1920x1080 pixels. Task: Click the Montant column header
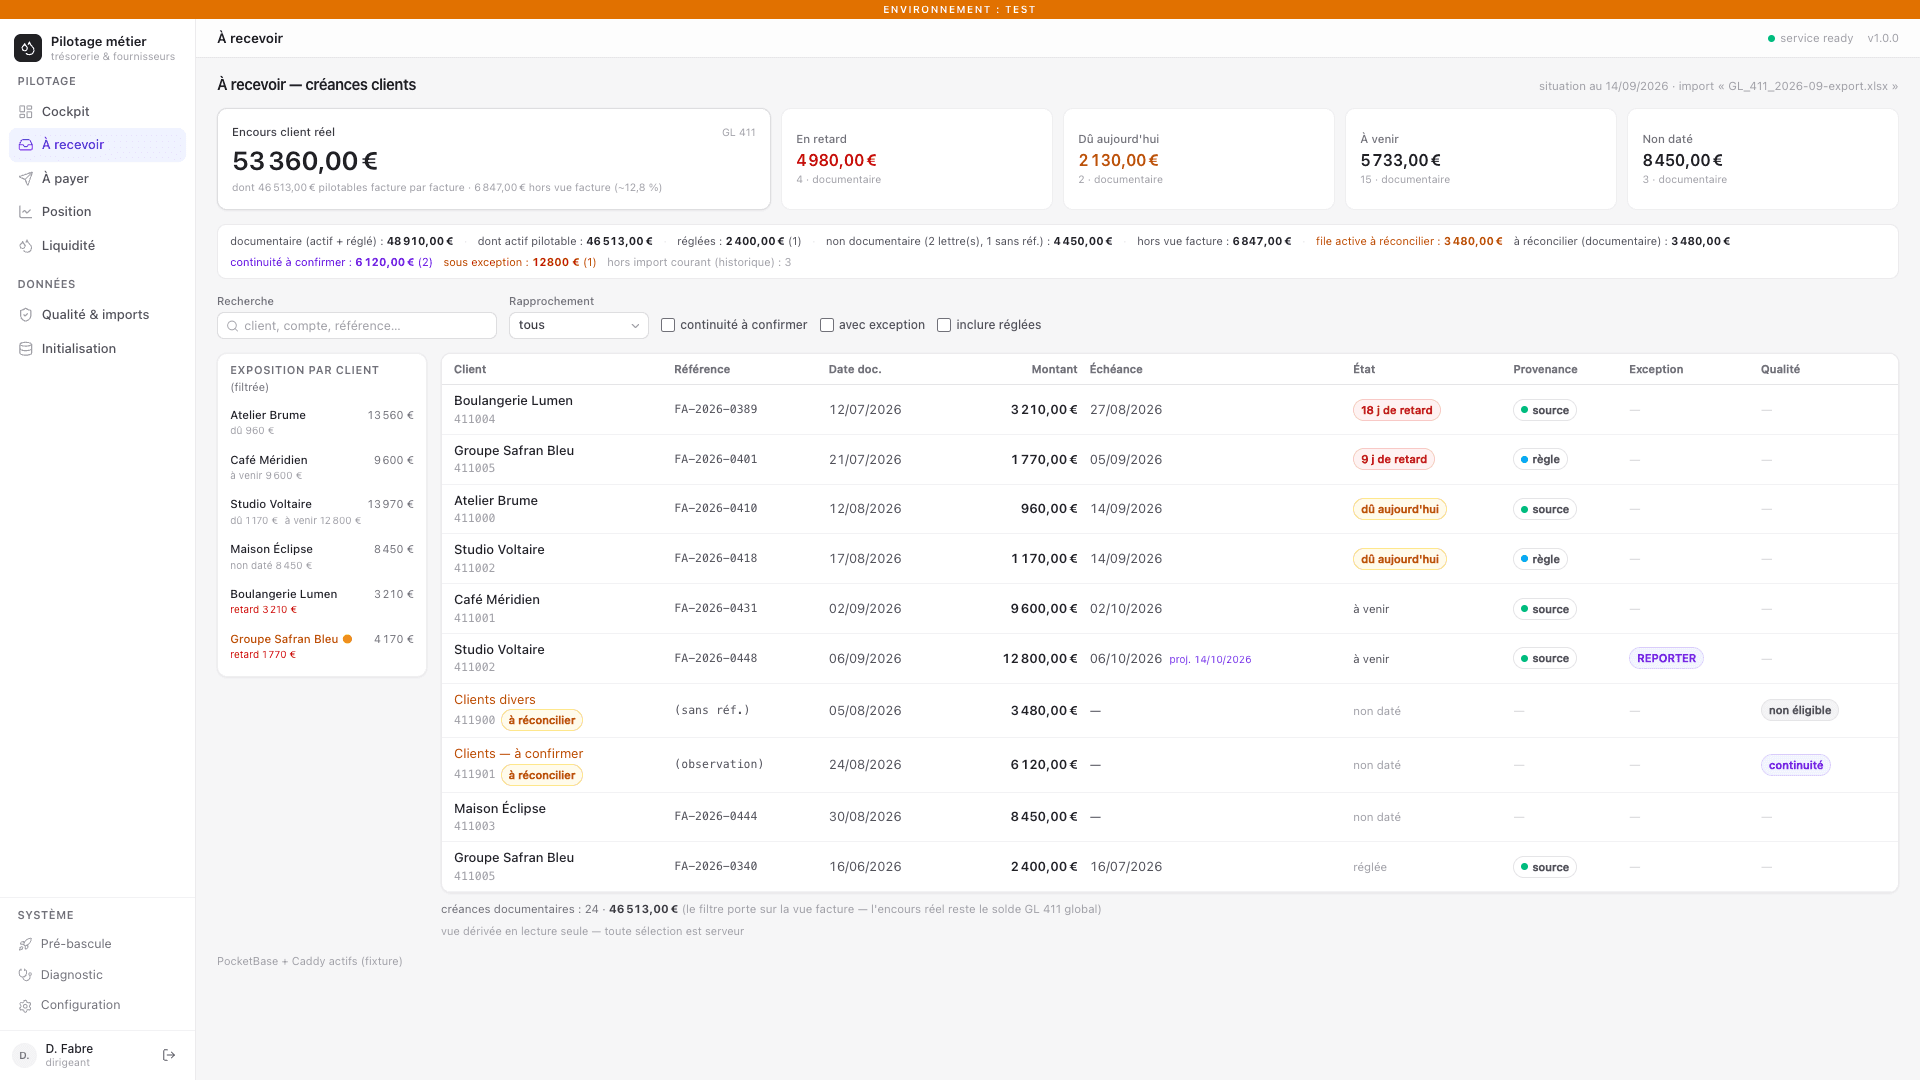tap(1054, 369)
